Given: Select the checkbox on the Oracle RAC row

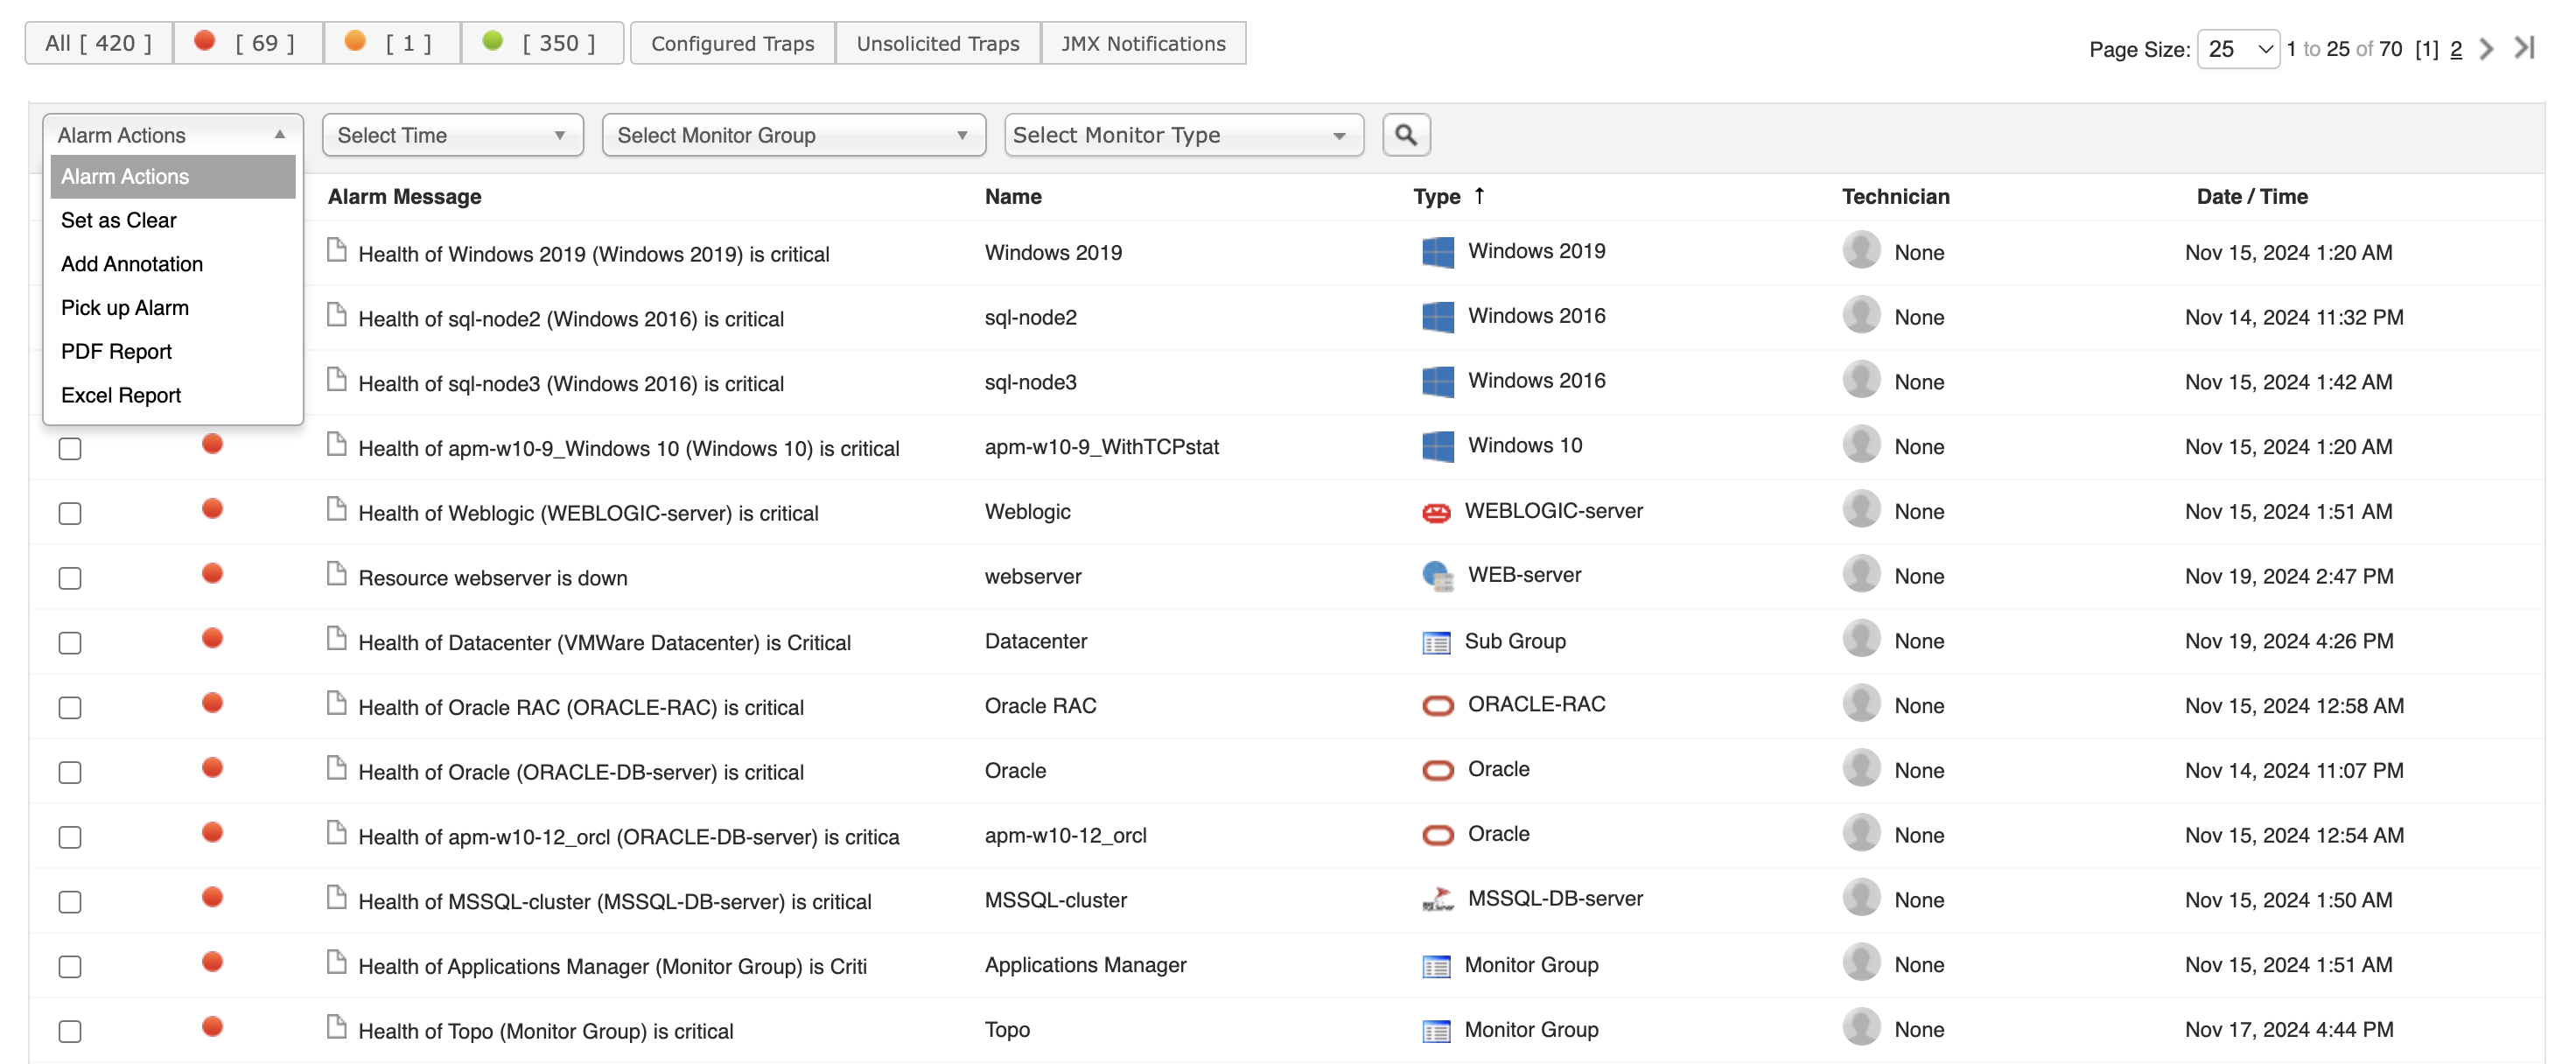Looking at the screenshot, I should (69, 707).
